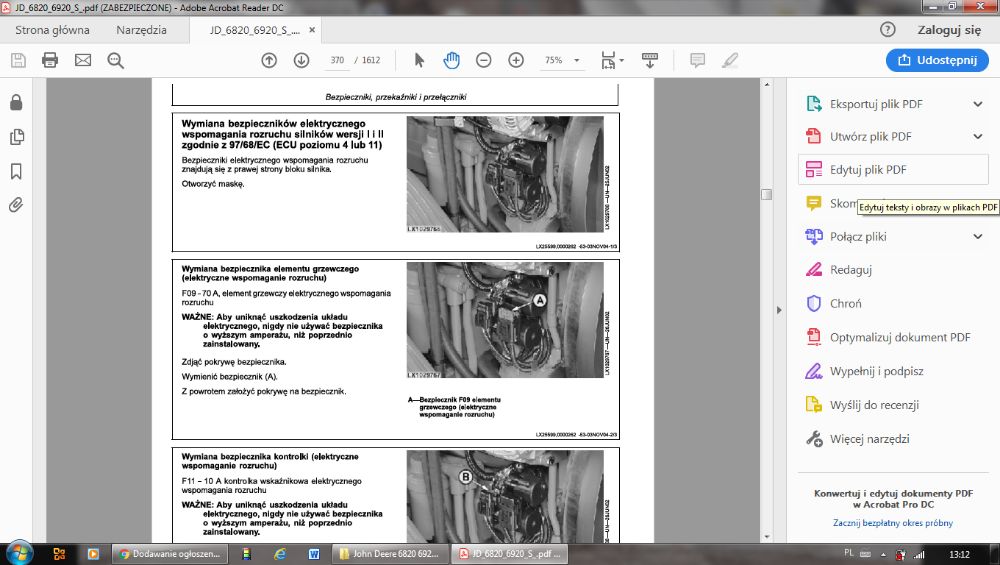Open Internet Explorer from taskbar
The height and width of the screenshot is (565, 1000).
(280, 554)
